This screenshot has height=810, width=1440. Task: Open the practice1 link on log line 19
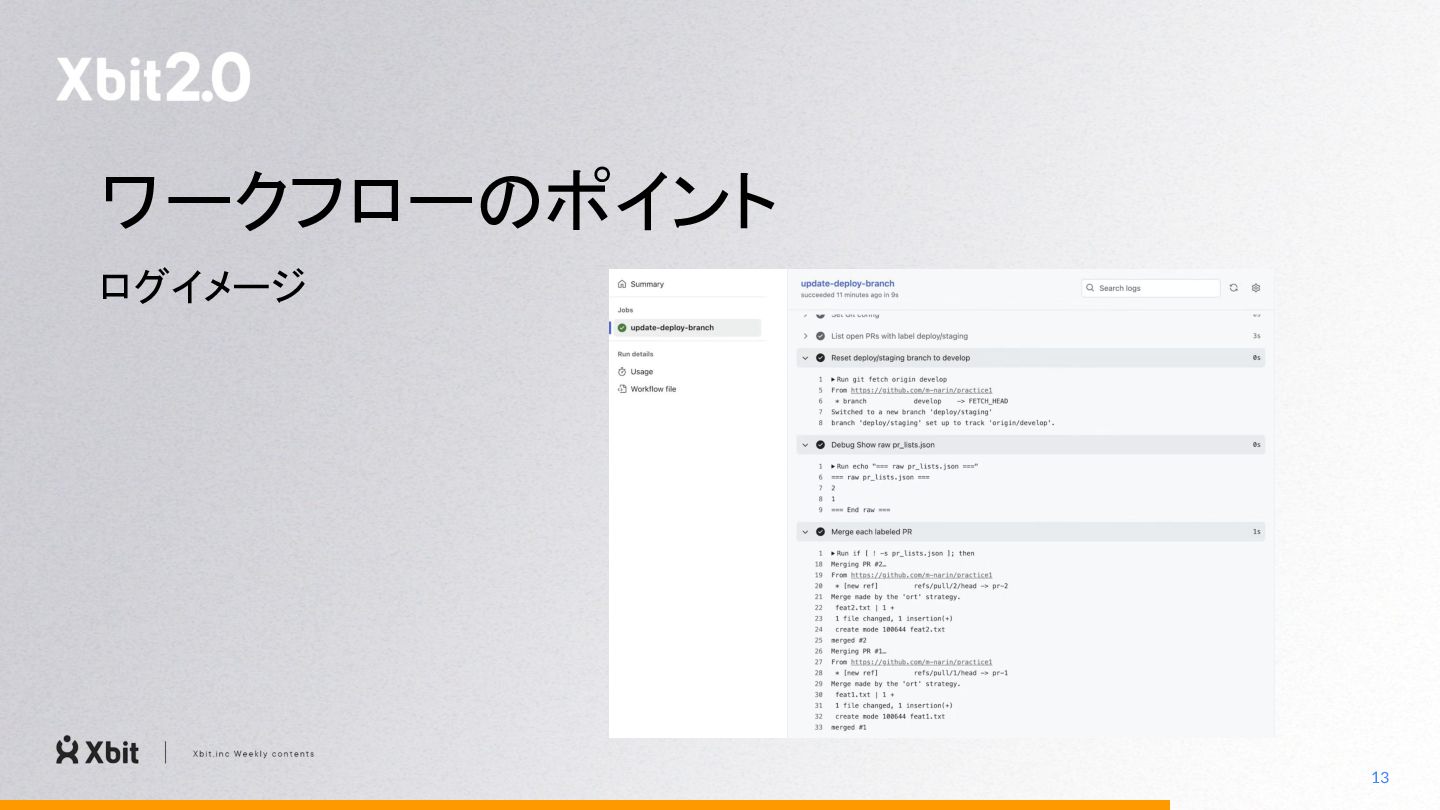point(921,575)
